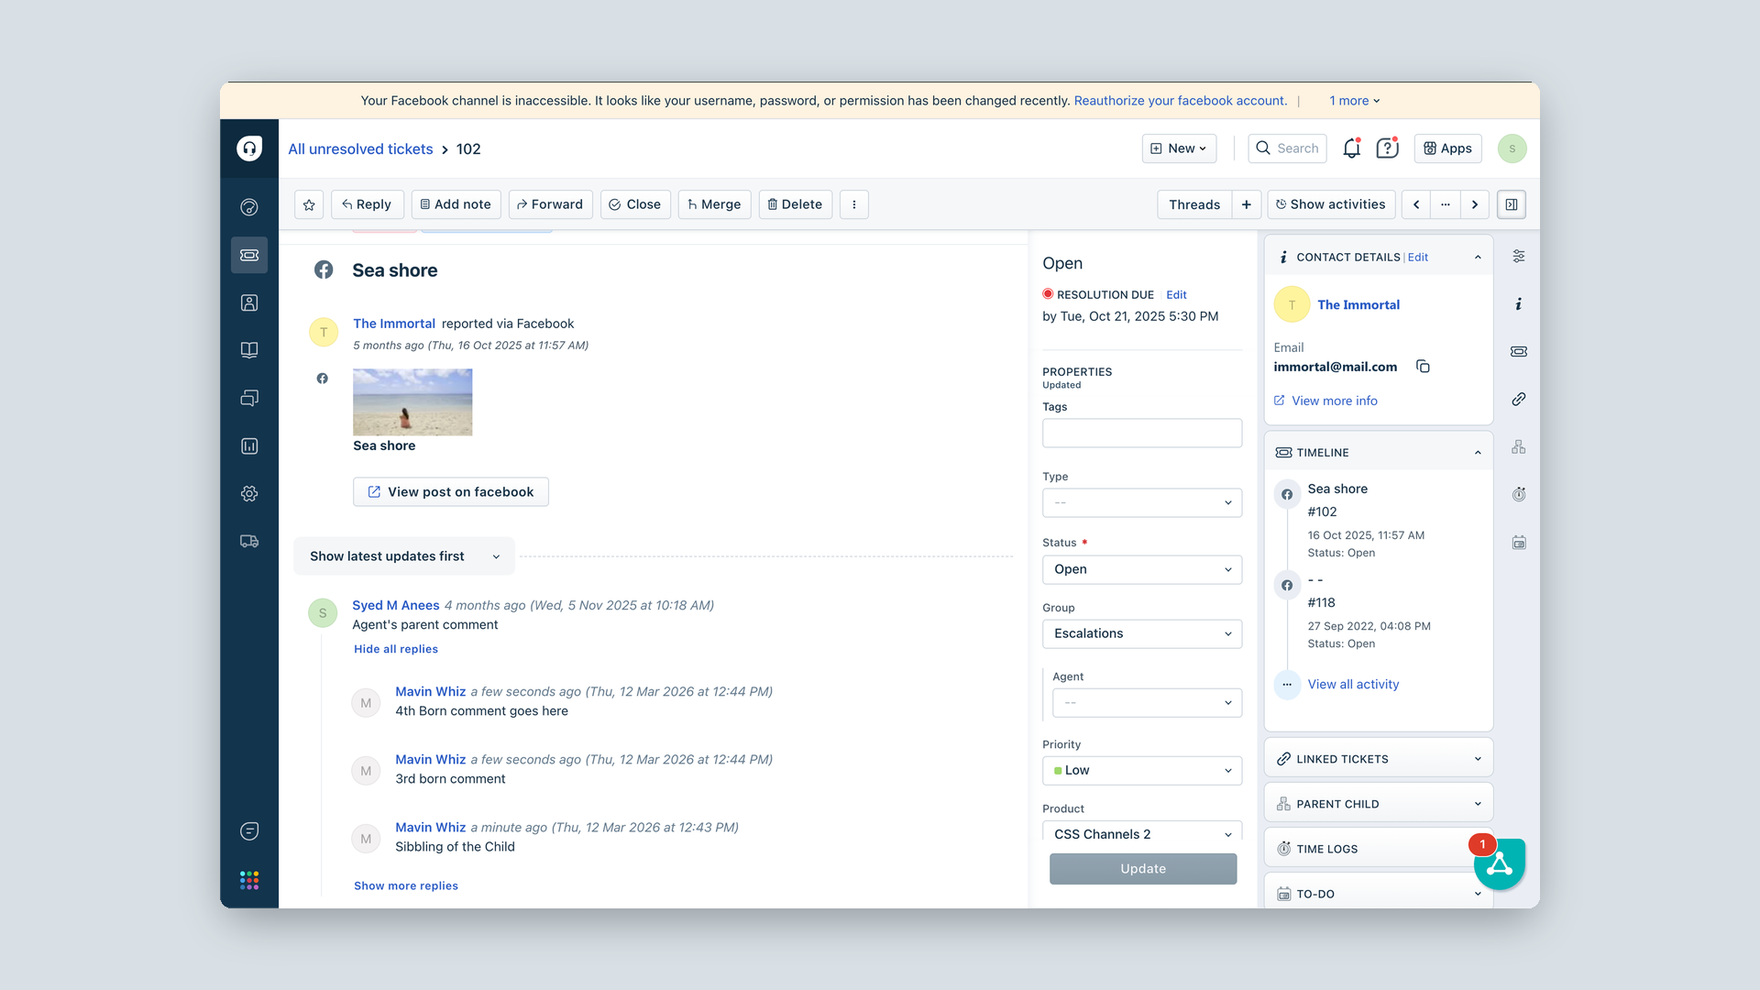Expand the Parent Child section
1760x990 pixels.
1378,804
